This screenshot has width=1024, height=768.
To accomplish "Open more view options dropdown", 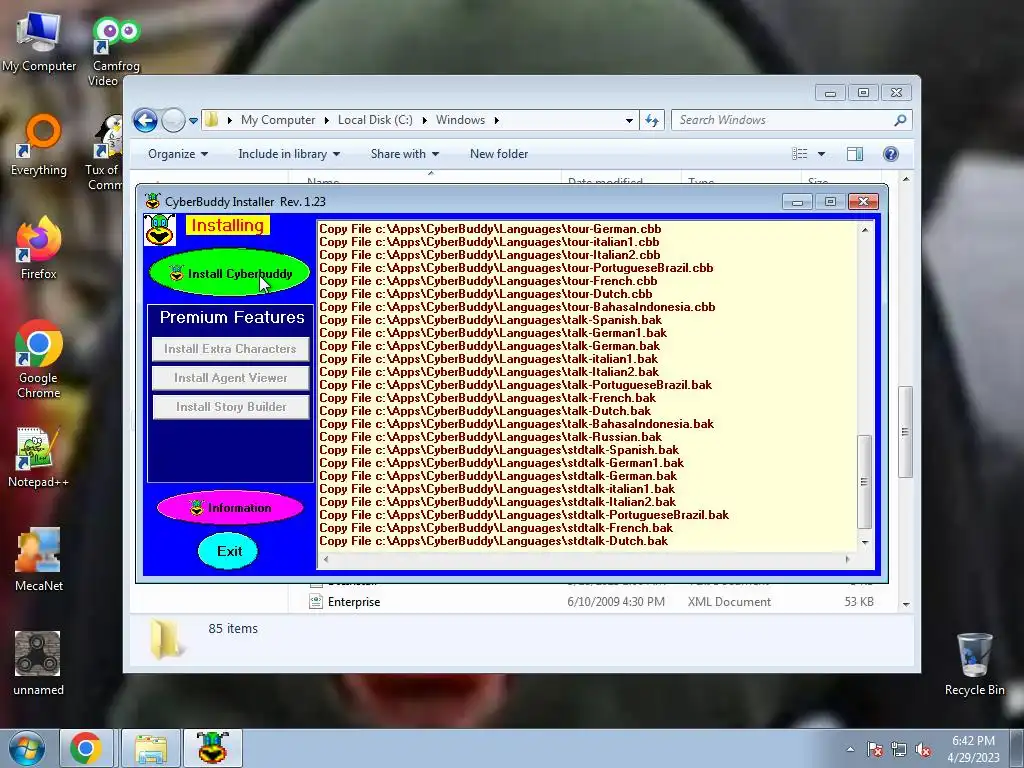I will [822, 154].
